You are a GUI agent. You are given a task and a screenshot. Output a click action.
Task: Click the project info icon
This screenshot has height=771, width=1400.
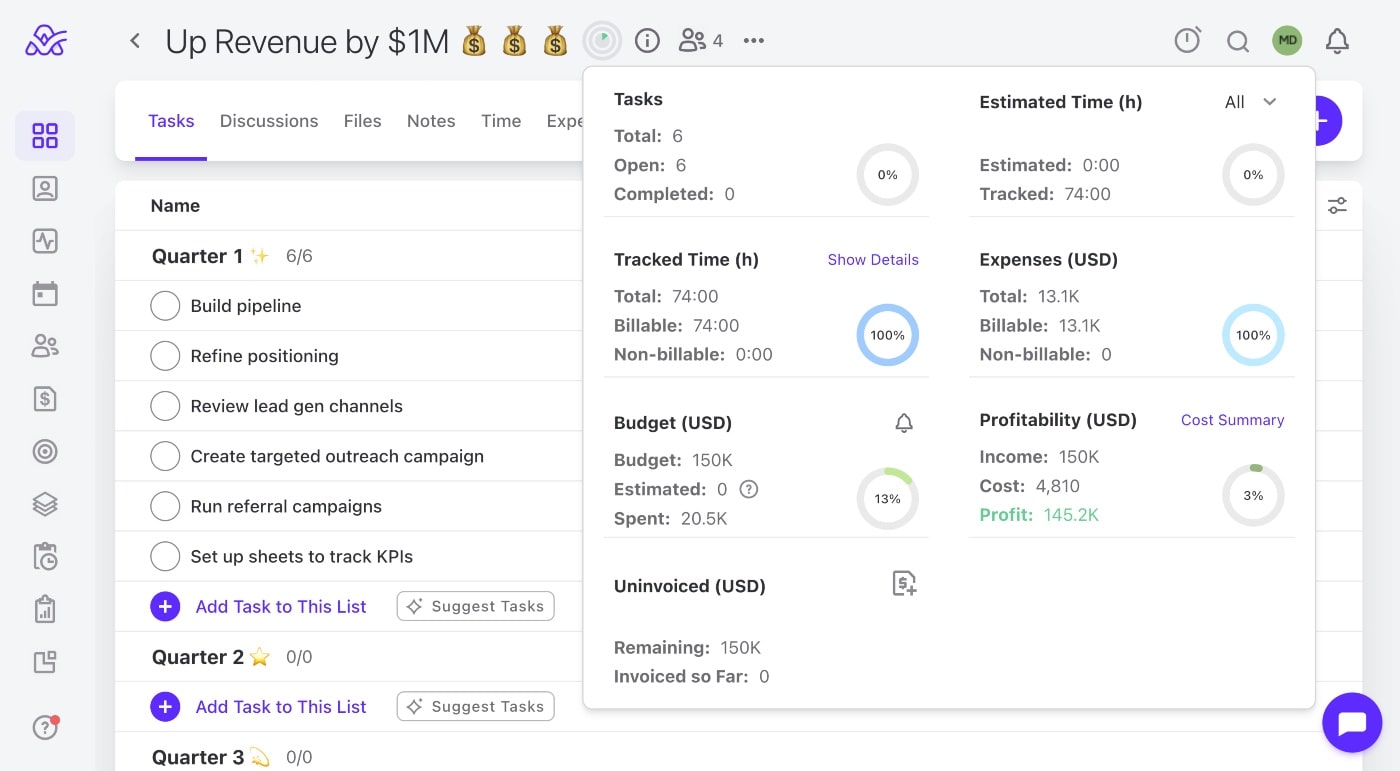click(x=647, y=41)
